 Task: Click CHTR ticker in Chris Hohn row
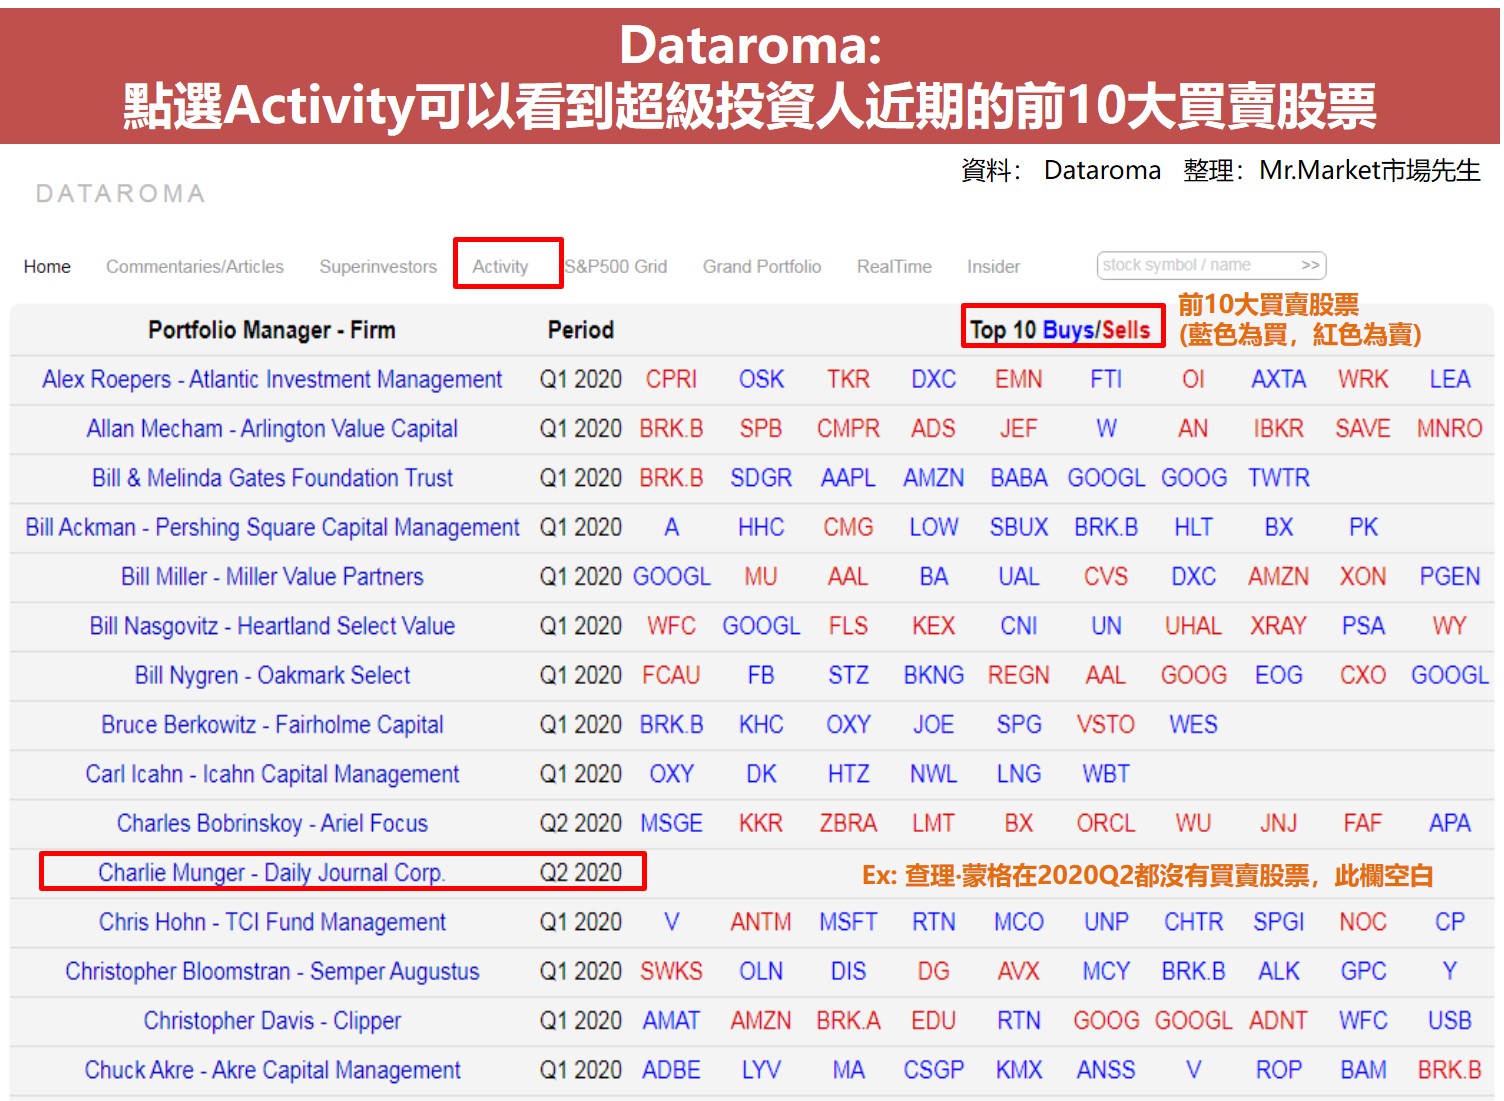coord(1193,922)
